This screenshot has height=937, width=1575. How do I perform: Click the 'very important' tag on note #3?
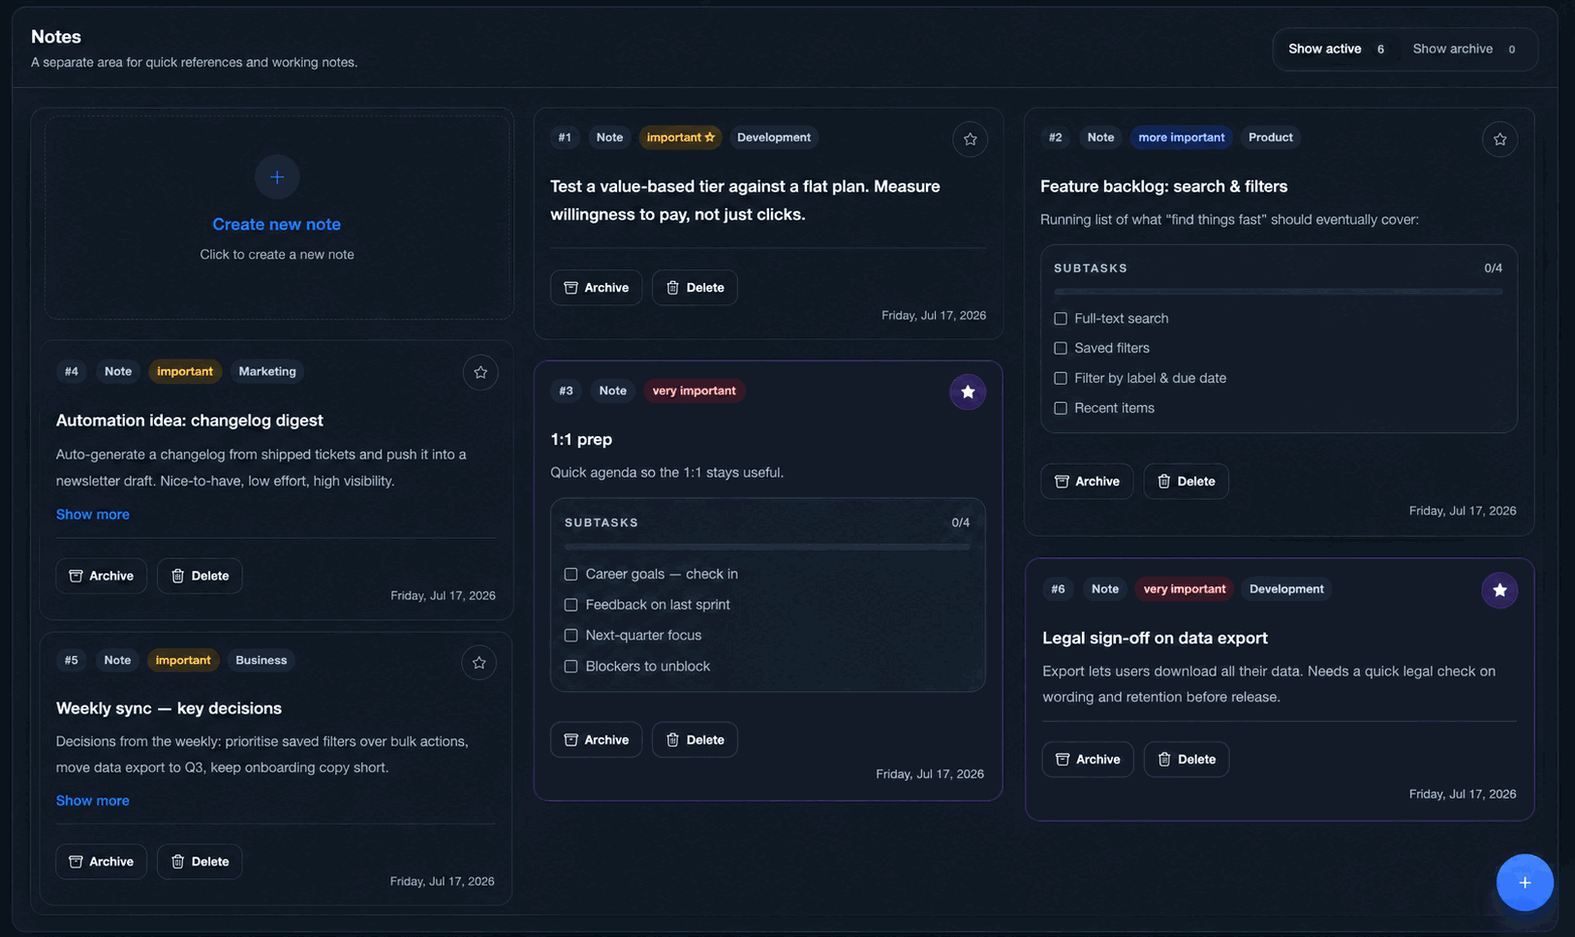pyautogui.click(x=694, y=390)
